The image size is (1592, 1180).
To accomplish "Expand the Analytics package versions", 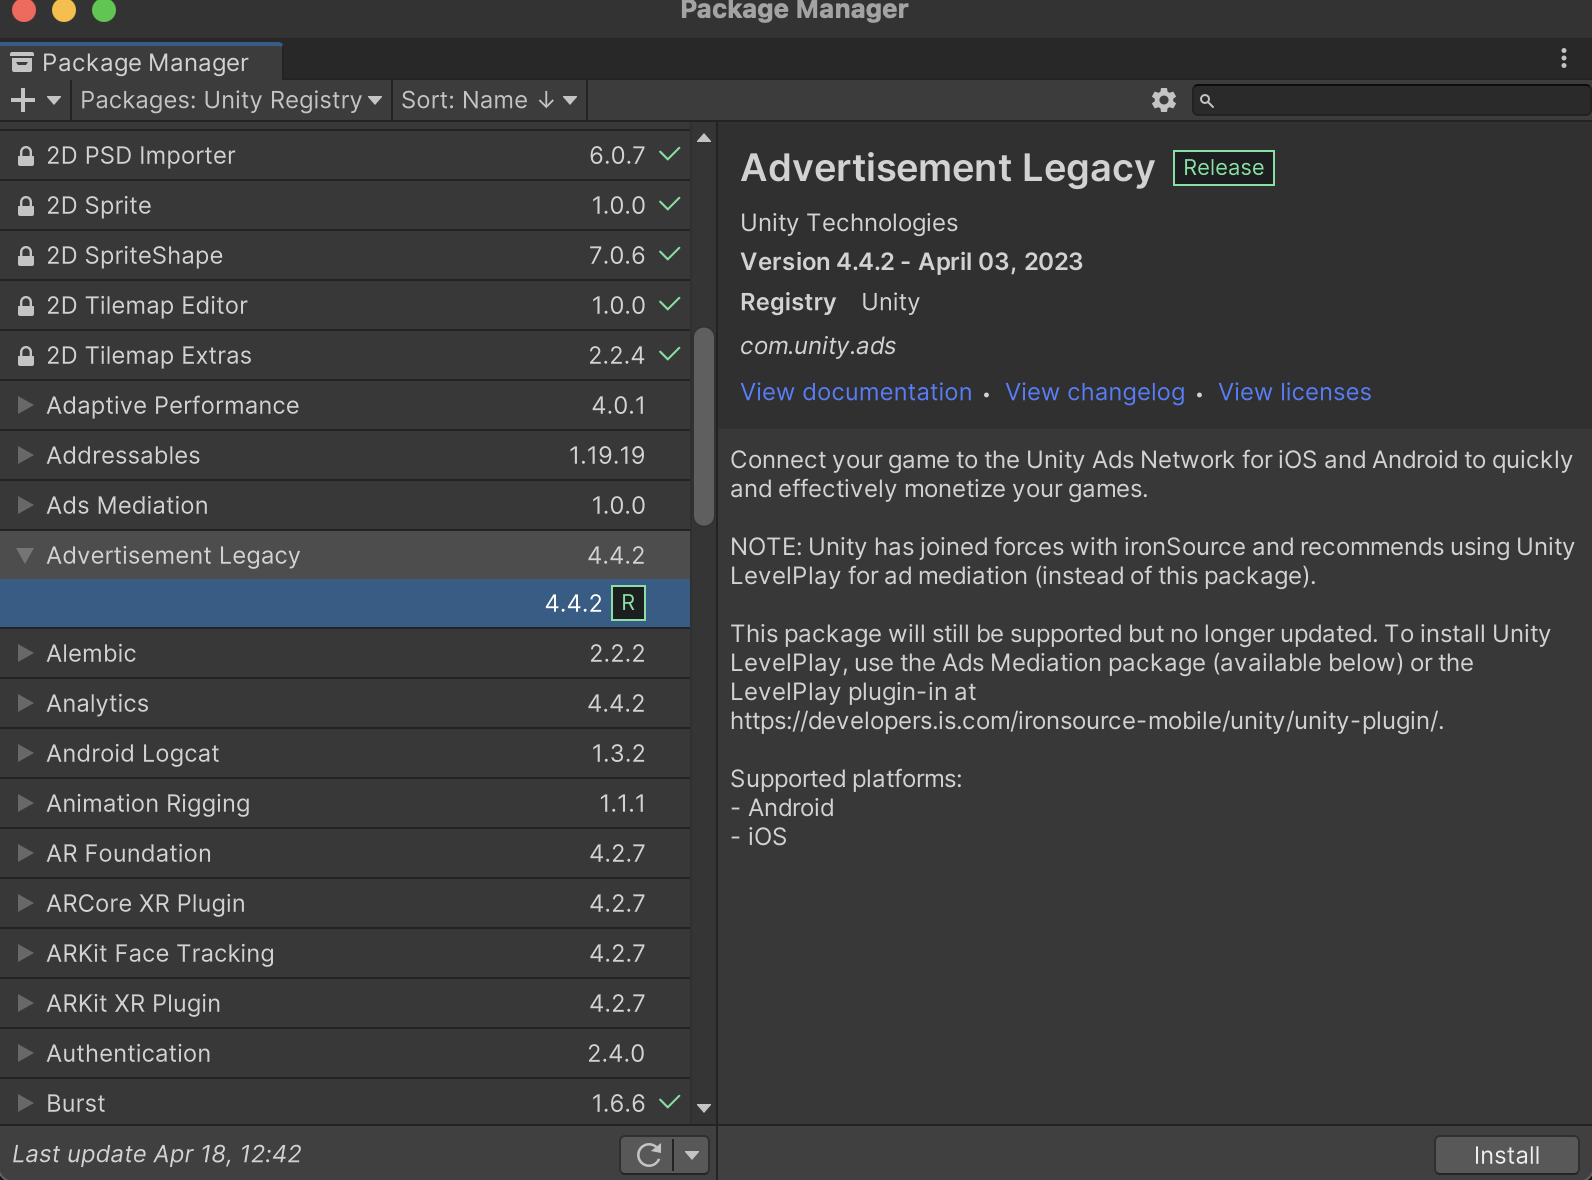I will 26,703.
